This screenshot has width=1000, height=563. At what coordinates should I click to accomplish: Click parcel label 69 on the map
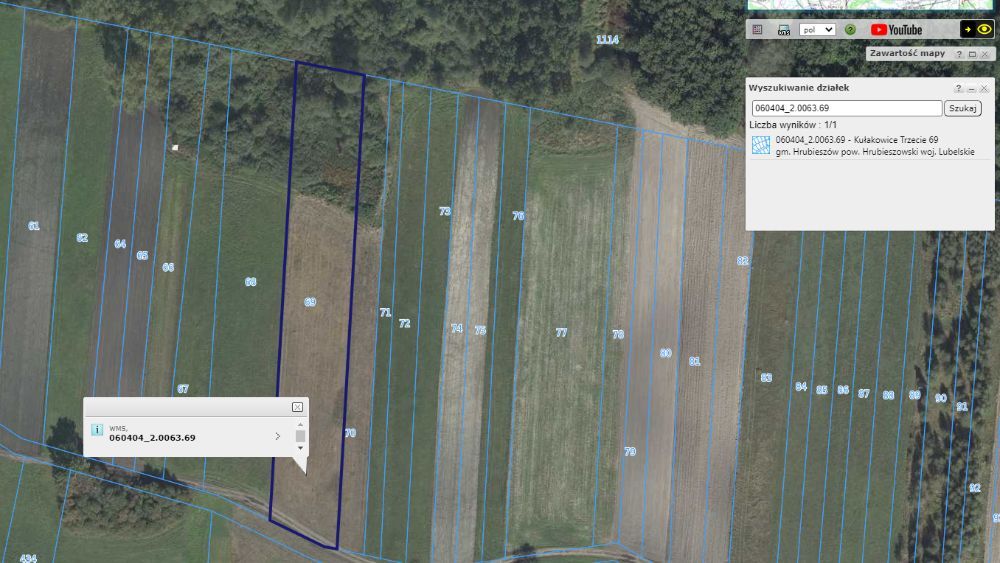click(310, 302)
